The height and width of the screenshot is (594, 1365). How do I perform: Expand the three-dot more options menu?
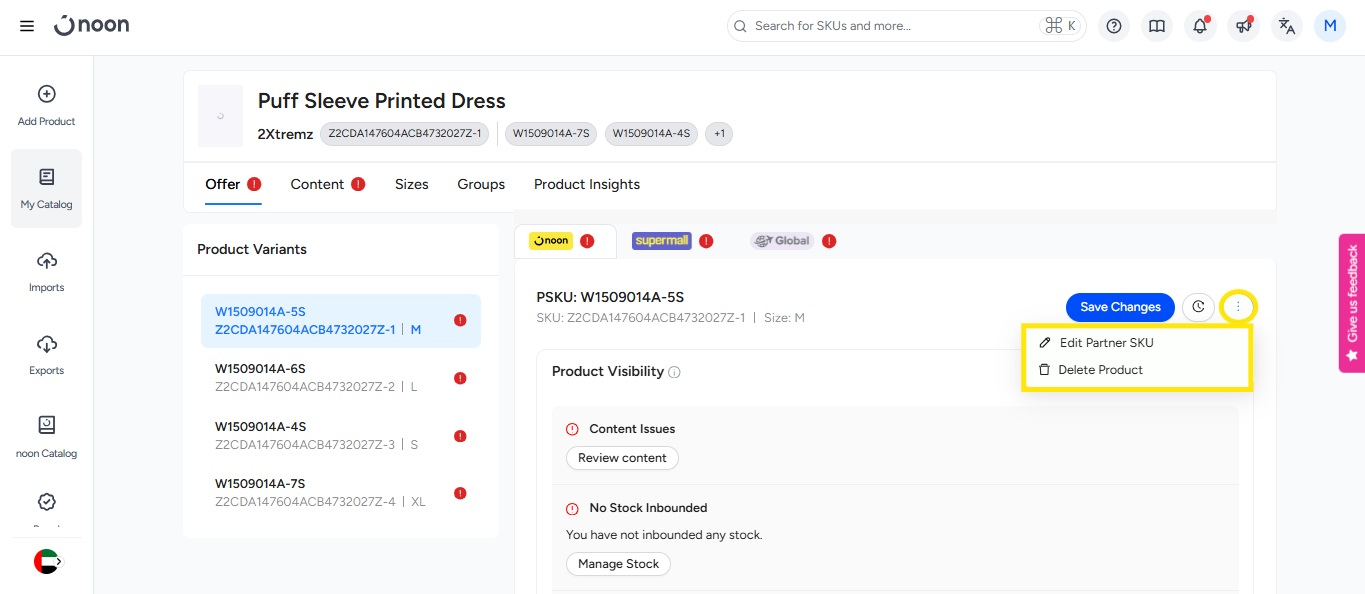pos(1238,307)
